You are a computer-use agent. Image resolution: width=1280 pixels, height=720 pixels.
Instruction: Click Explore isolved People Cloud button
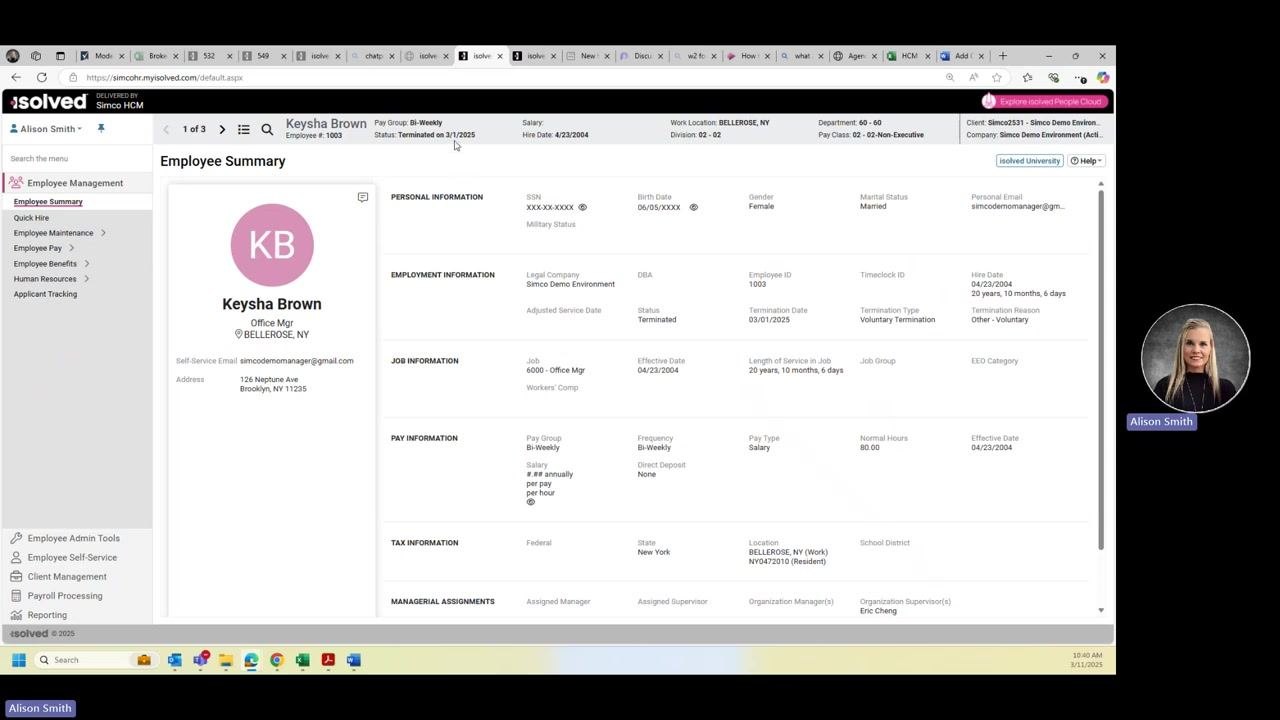click(x=1044, y=101)
